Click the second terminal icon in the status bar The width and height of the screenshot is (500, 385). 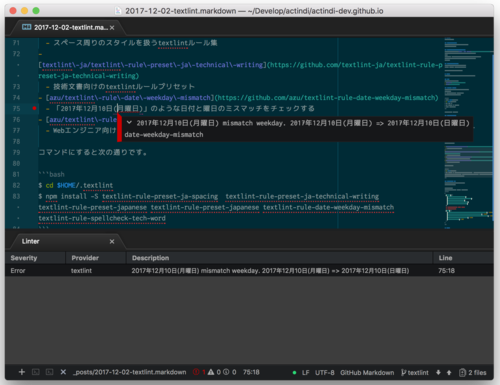pyautogui.click(x=49, y=372)
